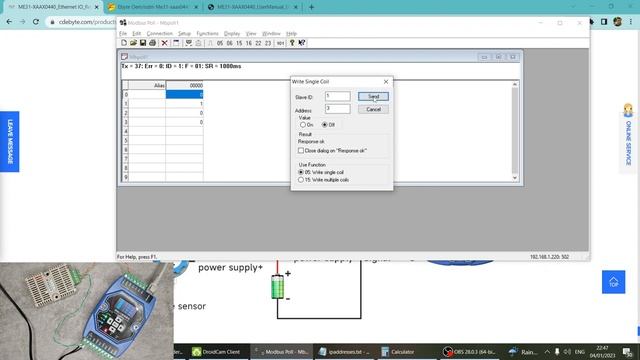Click the browser back arrow

tap(9, 22)
